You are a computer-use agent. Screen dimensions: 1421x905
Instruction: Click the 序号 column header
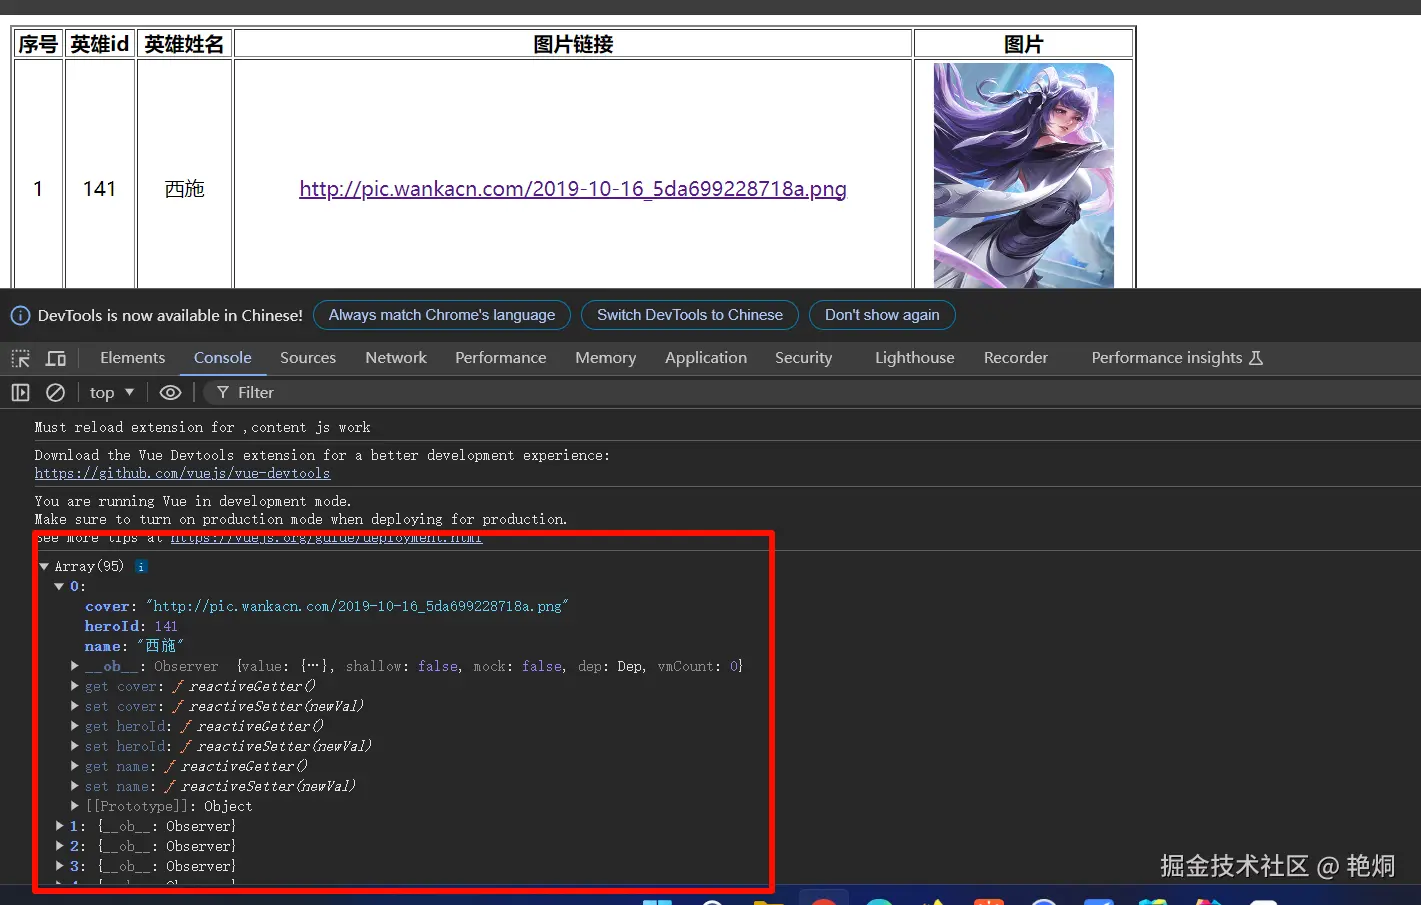coord(38,44)
